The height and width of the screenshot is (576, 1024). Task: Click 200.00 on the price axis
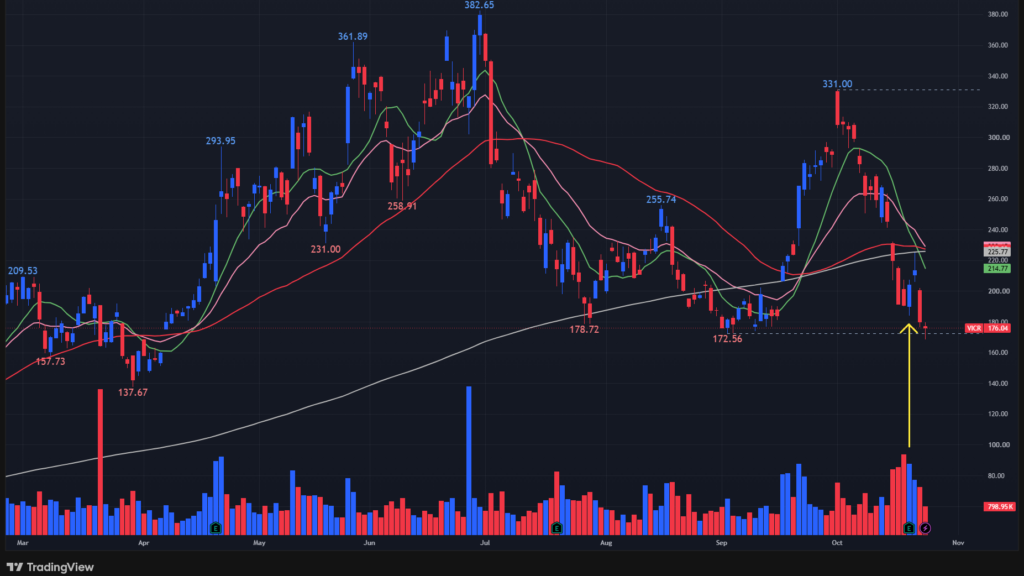pos(997,291)
